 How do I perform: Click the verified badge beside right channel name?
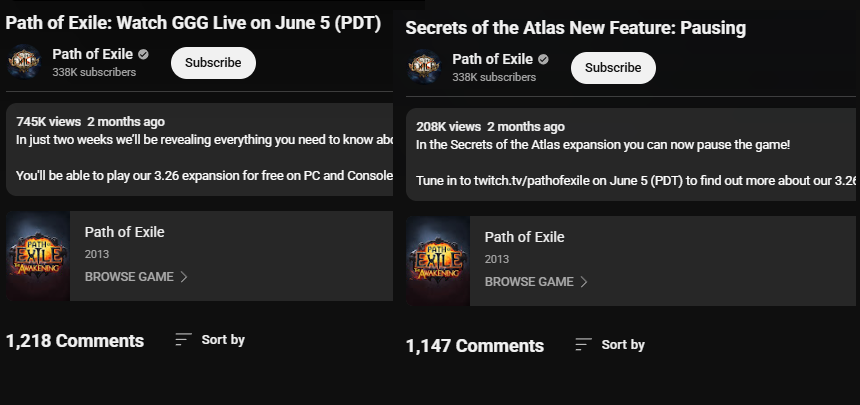point(544,59)
